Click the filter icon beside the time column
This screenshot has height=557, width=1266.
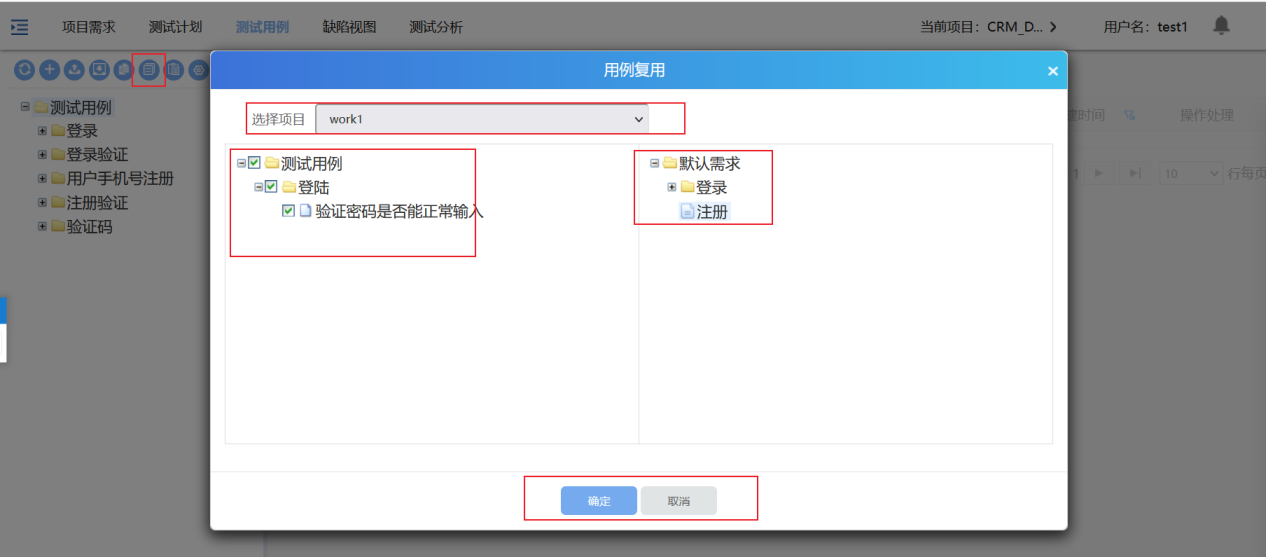pos(1129,116)
